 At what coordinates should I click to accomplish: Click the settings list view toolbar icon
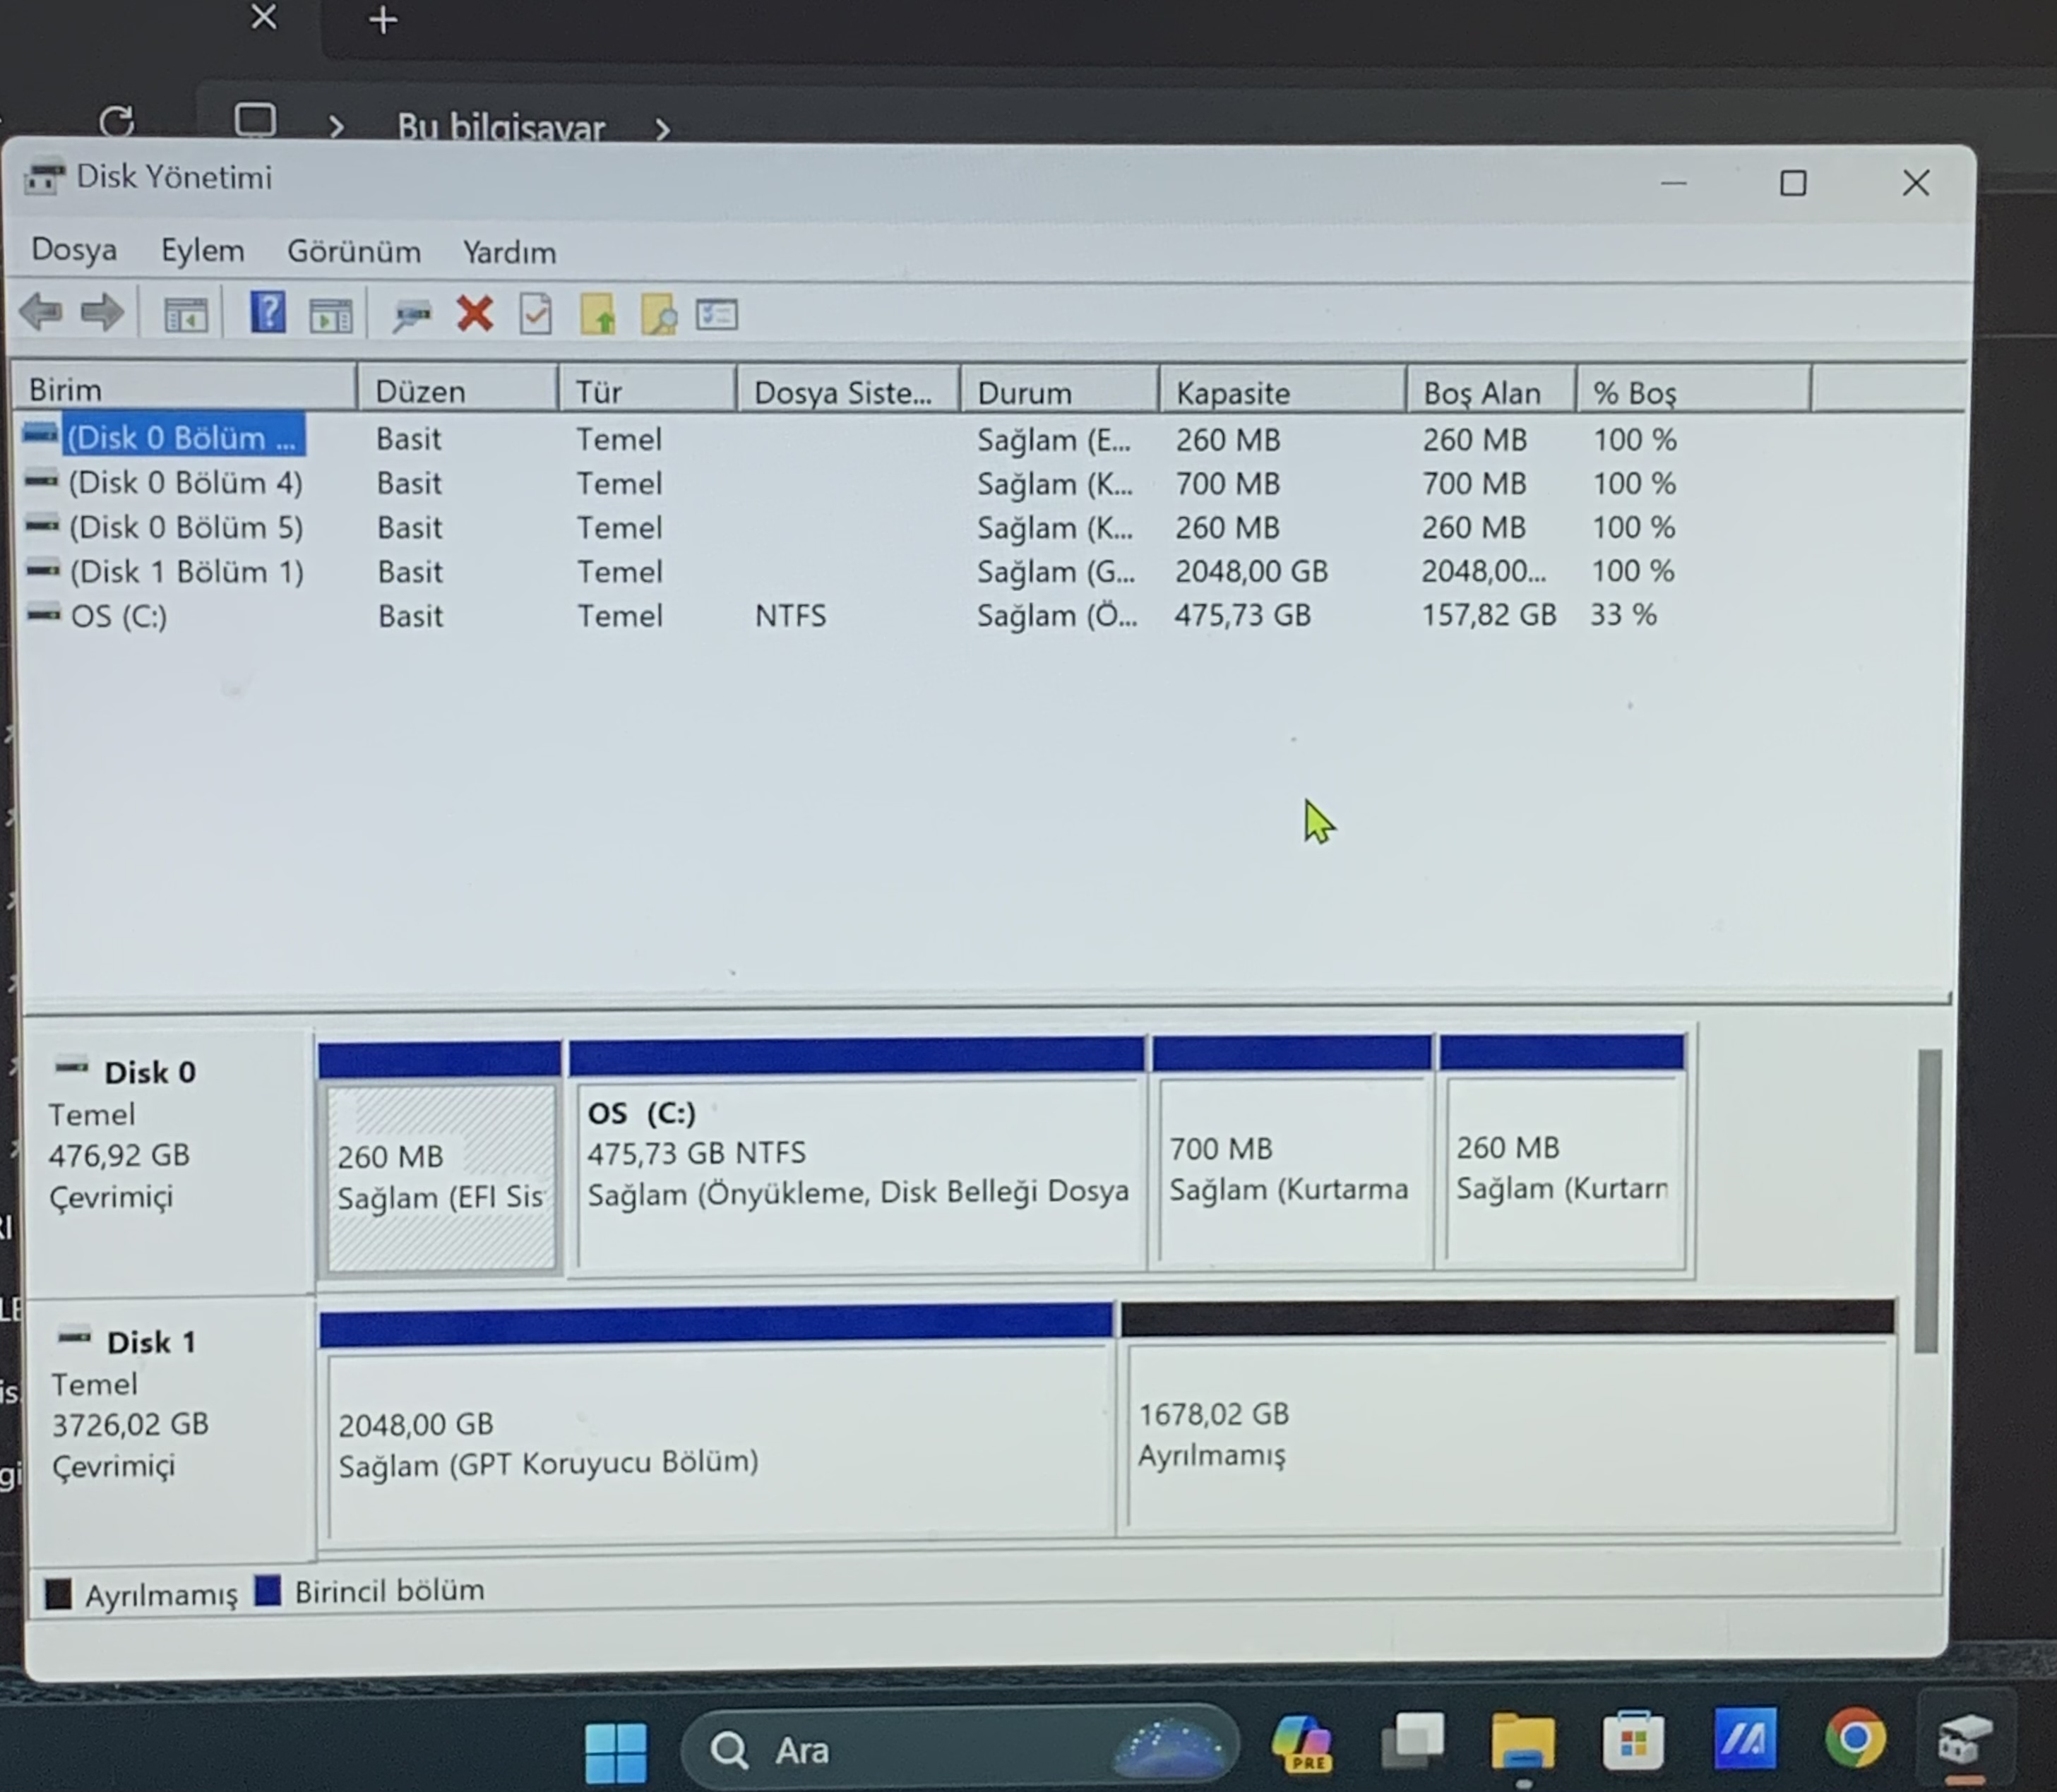tap(717, 316)
